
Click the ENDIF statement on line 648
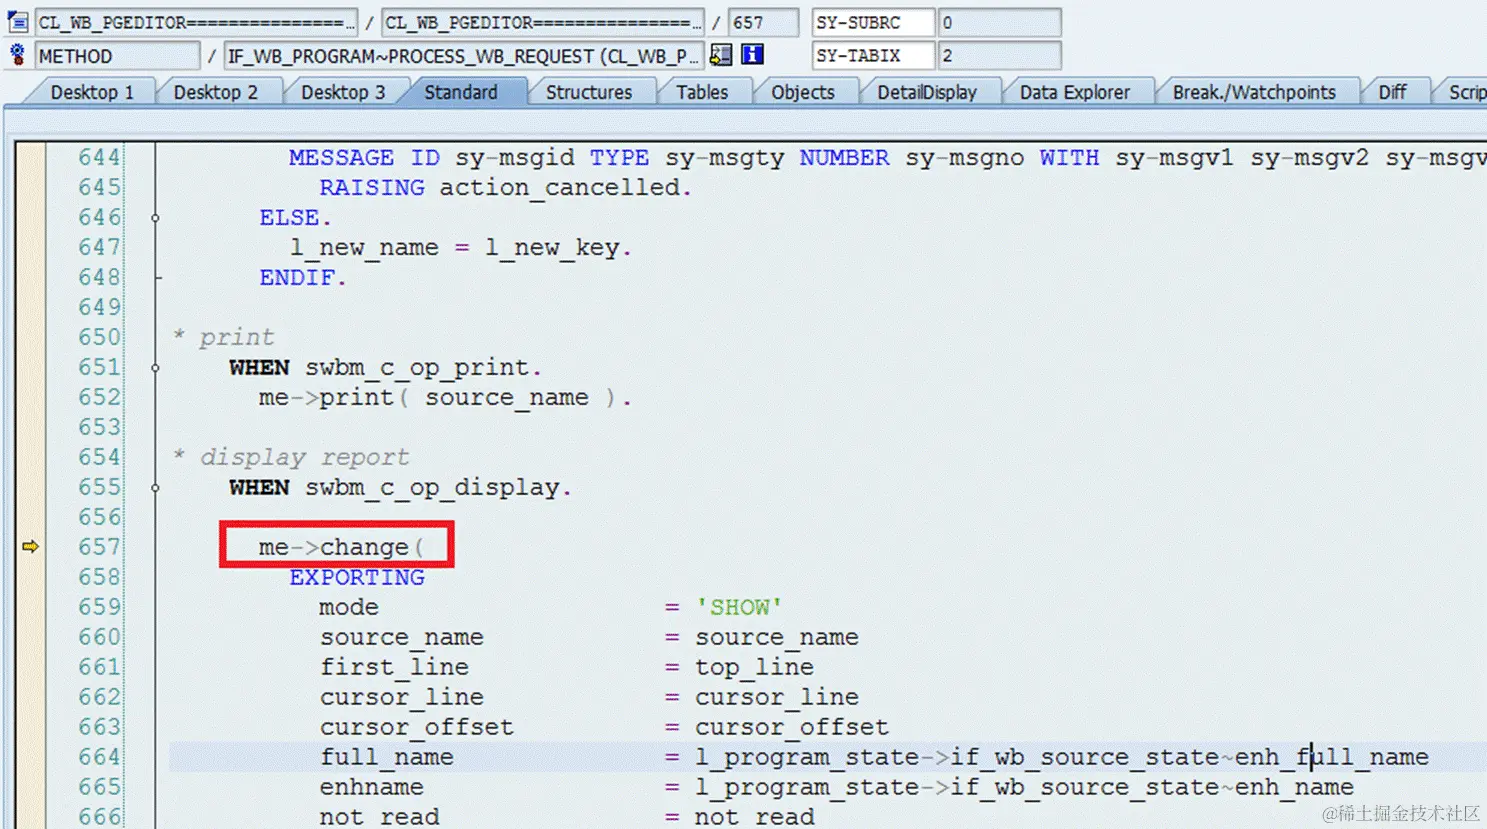pos(302,277)
